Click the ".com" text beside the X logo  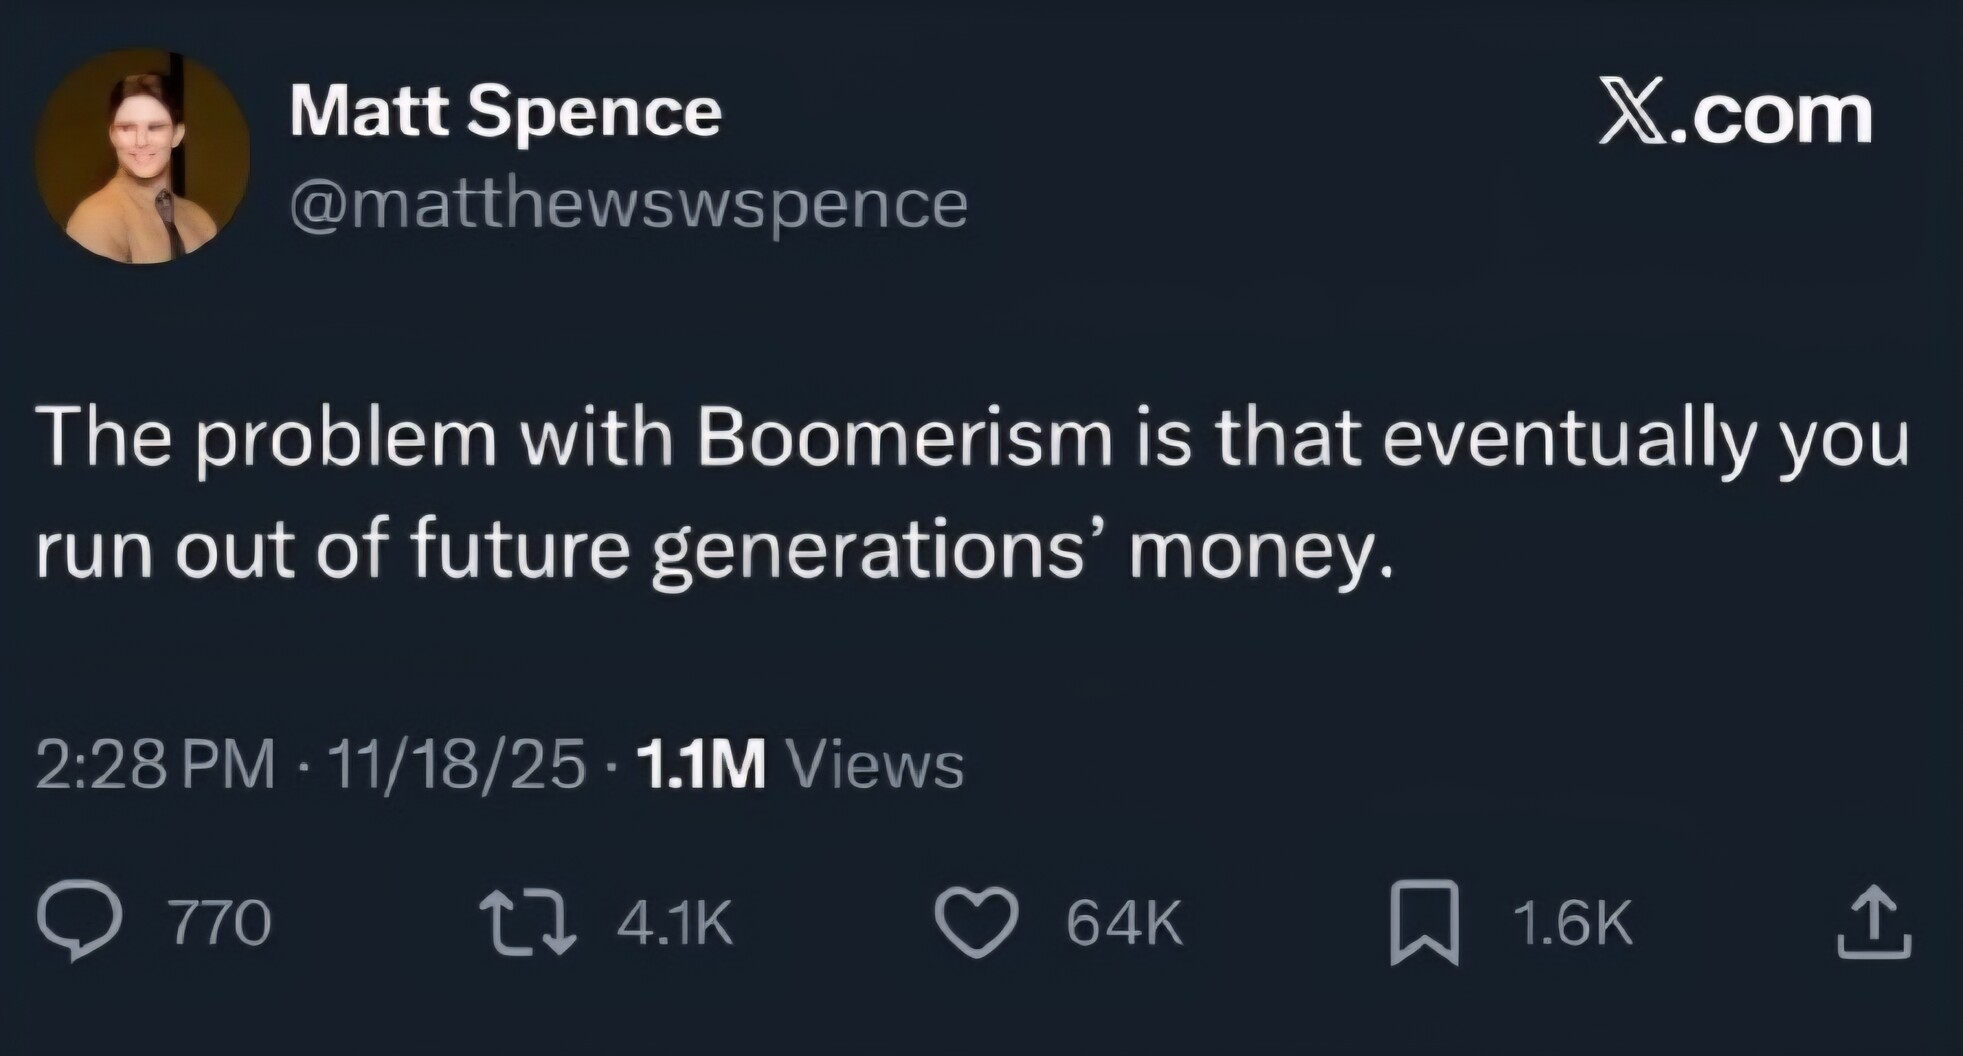click(1767, 115)
